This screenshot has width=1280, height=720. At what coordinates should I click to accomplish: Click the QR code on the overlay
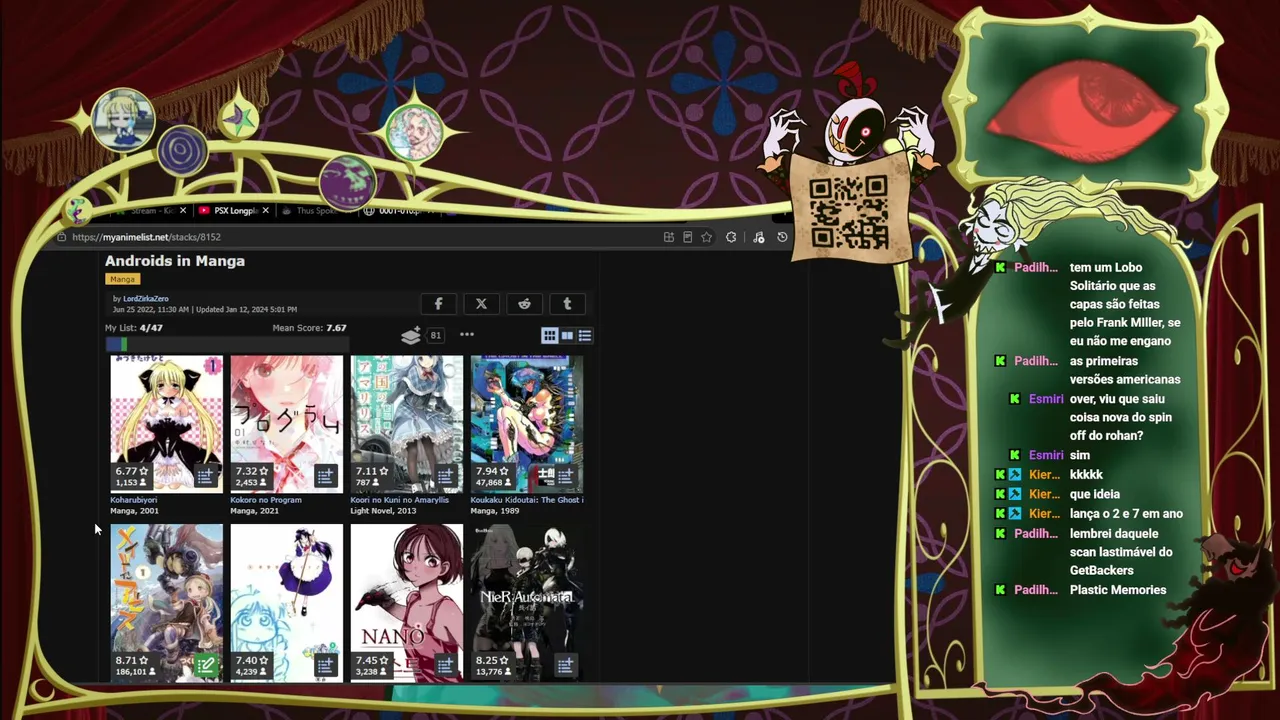click(849, 212)
